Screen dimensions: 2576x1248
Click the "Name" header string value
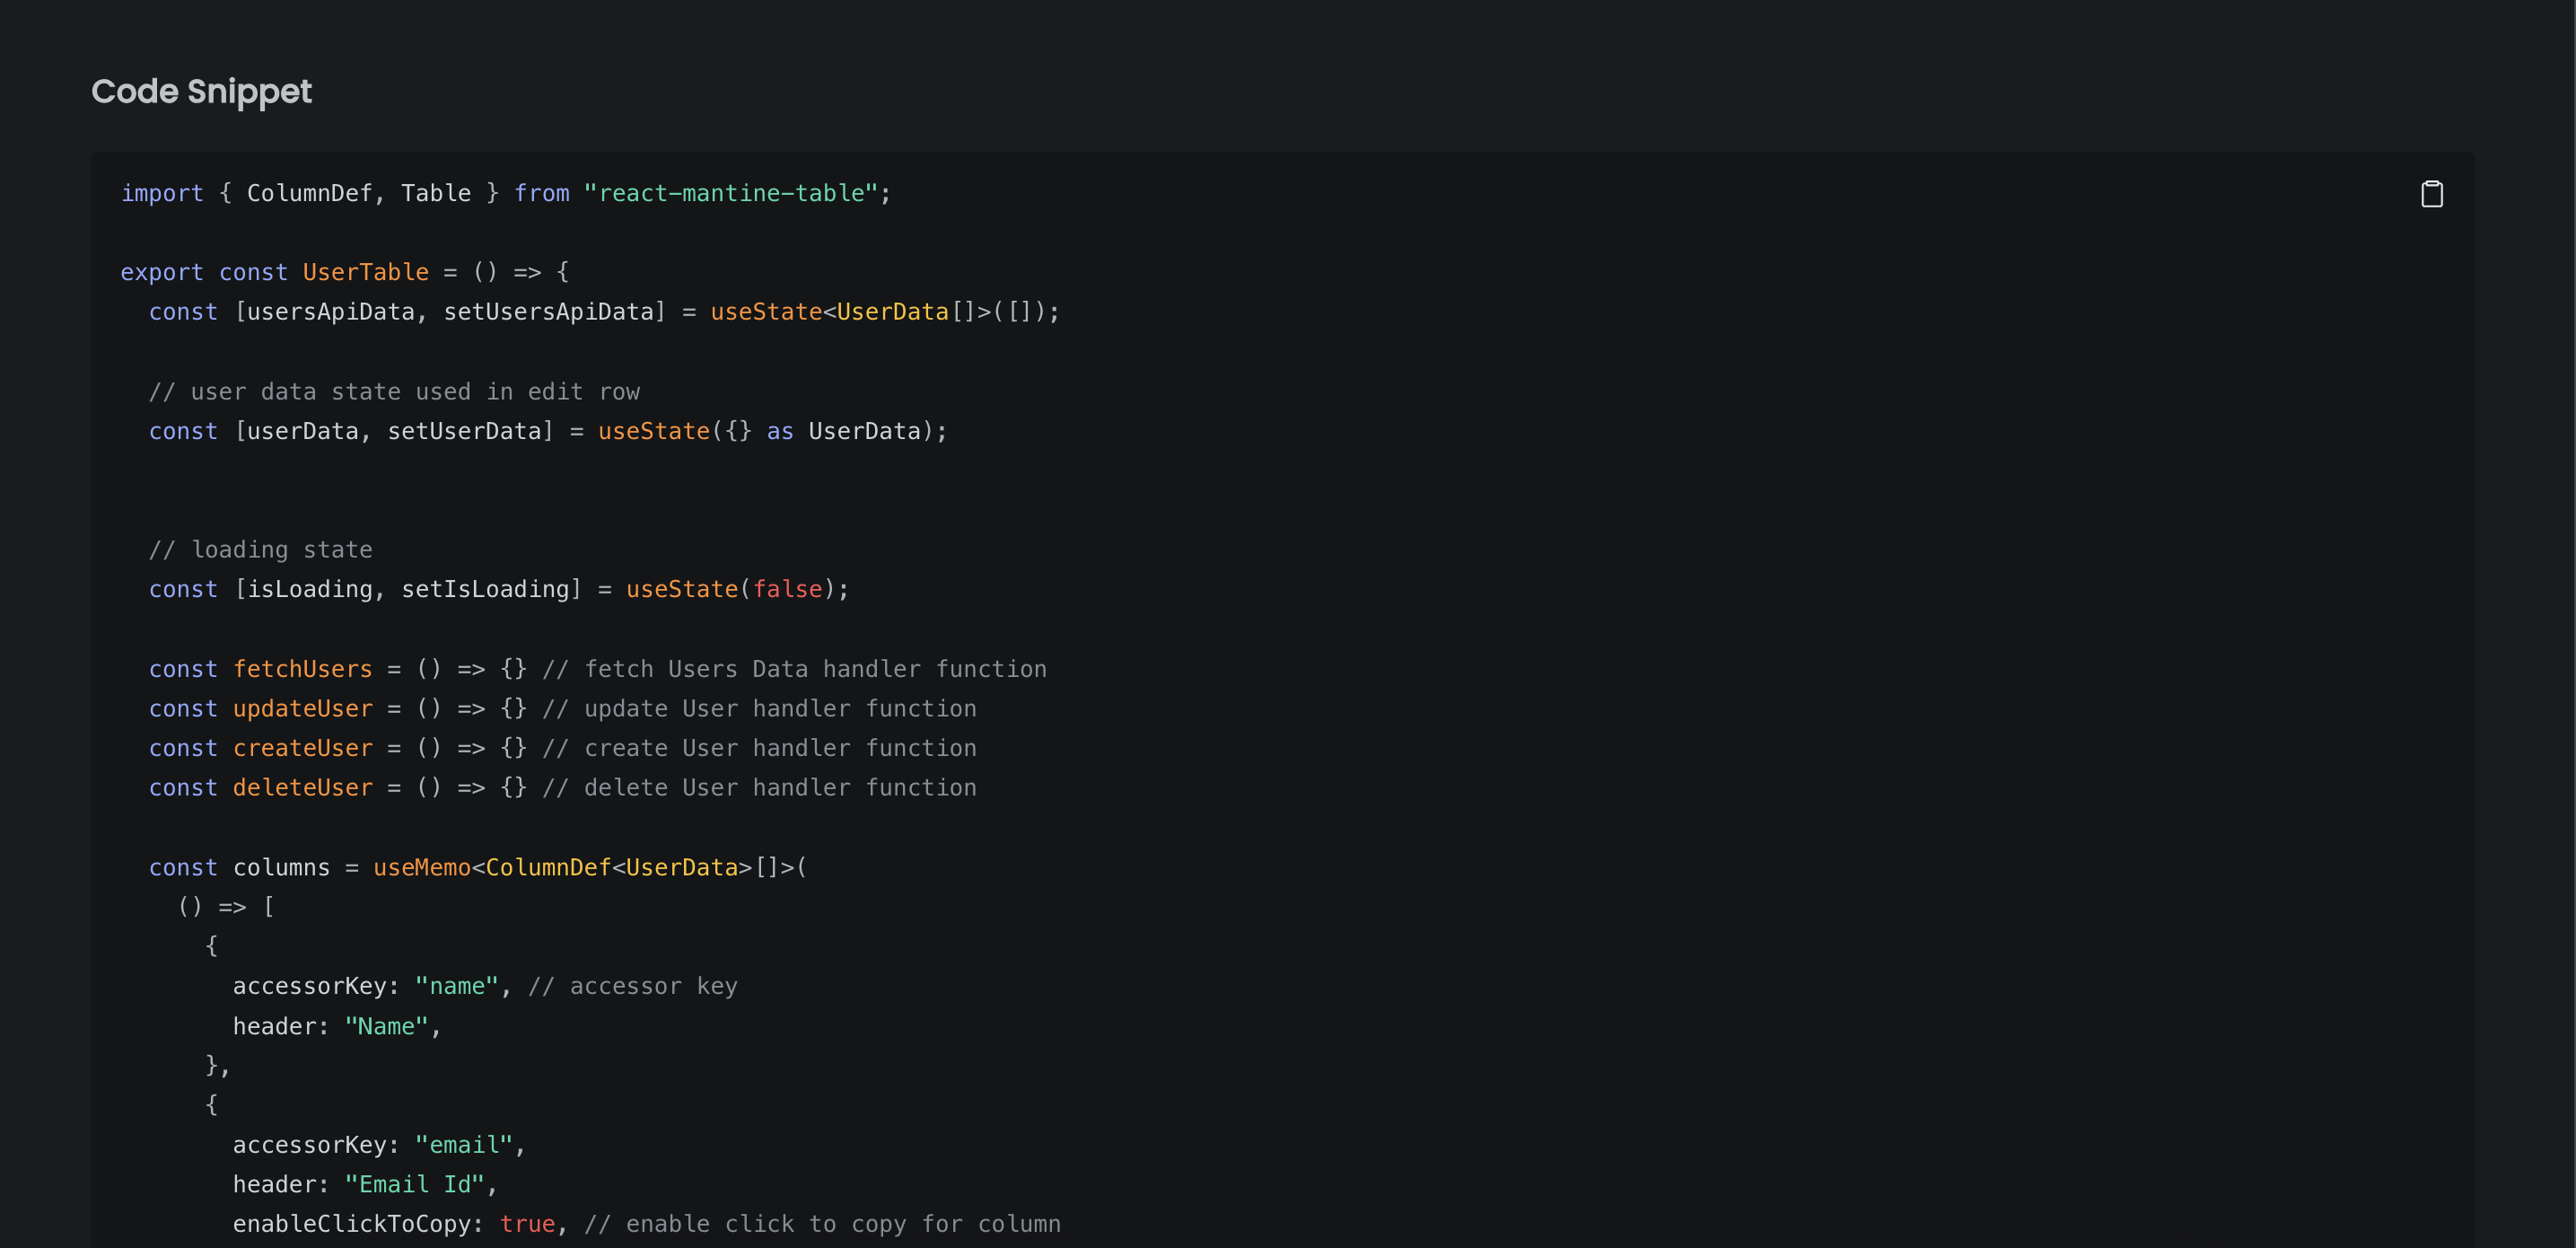386,1026
